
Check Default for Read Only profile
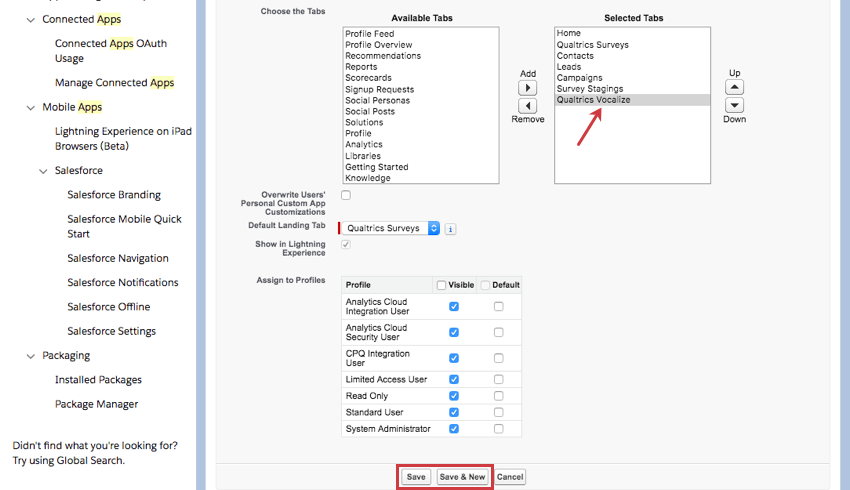click(499, 396)
